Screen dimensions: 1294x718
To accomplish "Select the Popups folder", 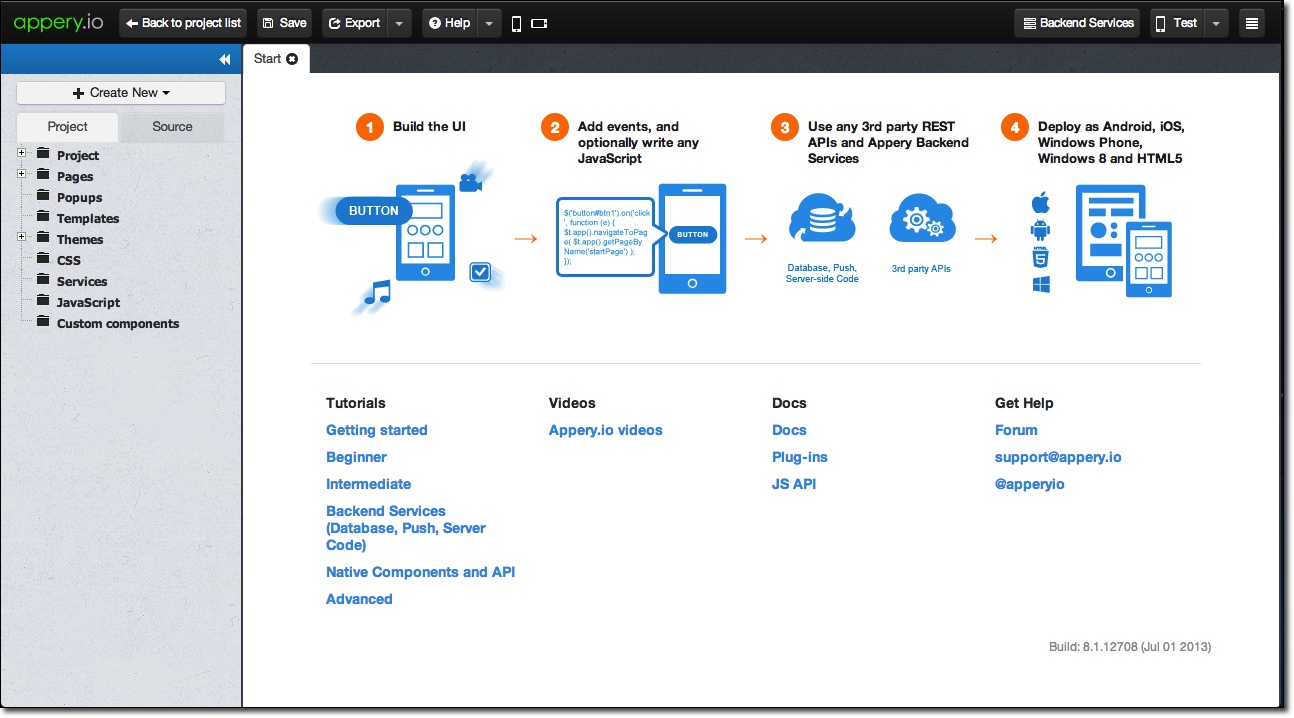I will click(80, 197).
